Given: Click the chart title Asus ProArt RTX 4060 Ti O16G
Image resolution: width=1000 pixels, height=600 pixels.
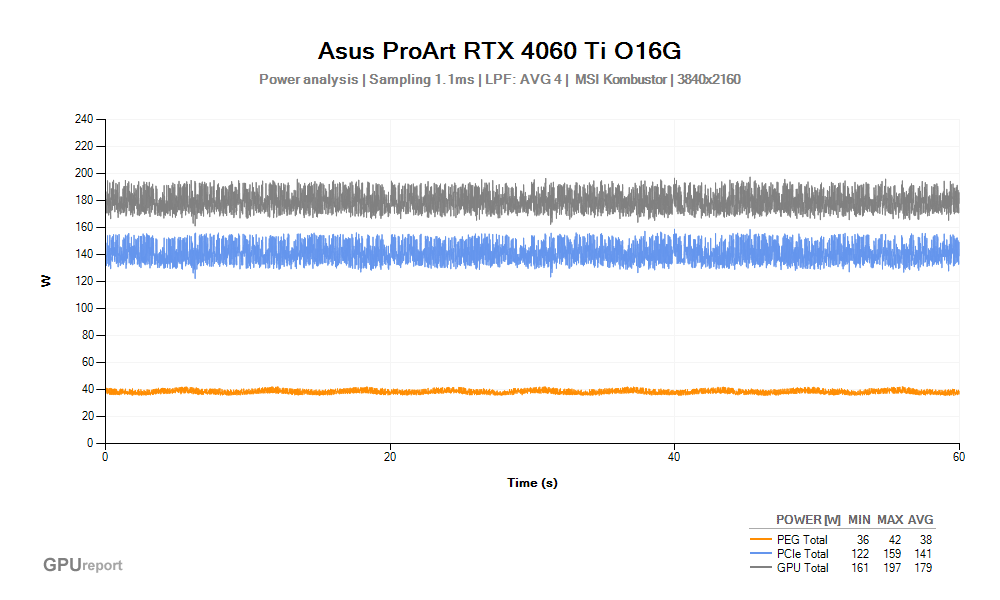Looking at the screenshot, I should 499,51.
